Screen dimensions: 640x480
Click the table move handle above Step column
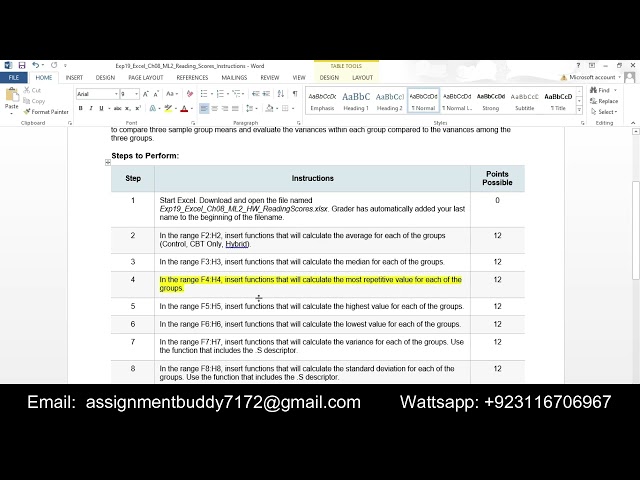[108, 162]
